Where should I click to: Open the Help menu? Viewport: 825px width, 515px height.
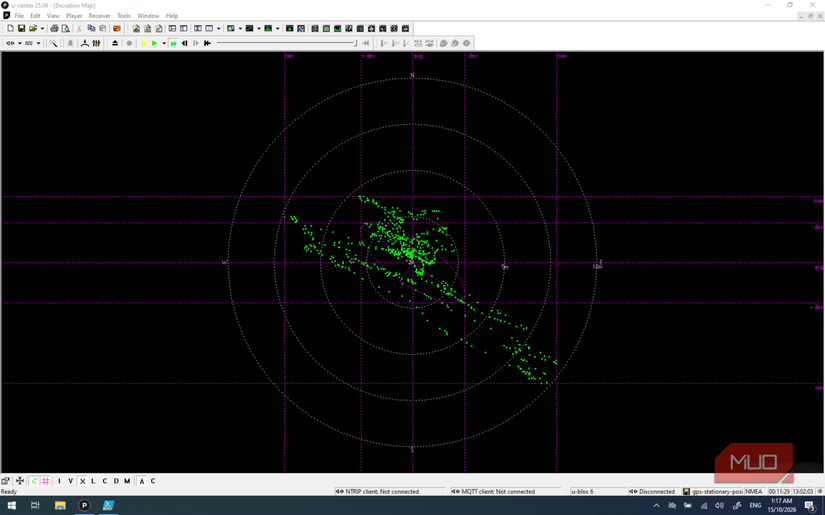click(x=172, y=16)
